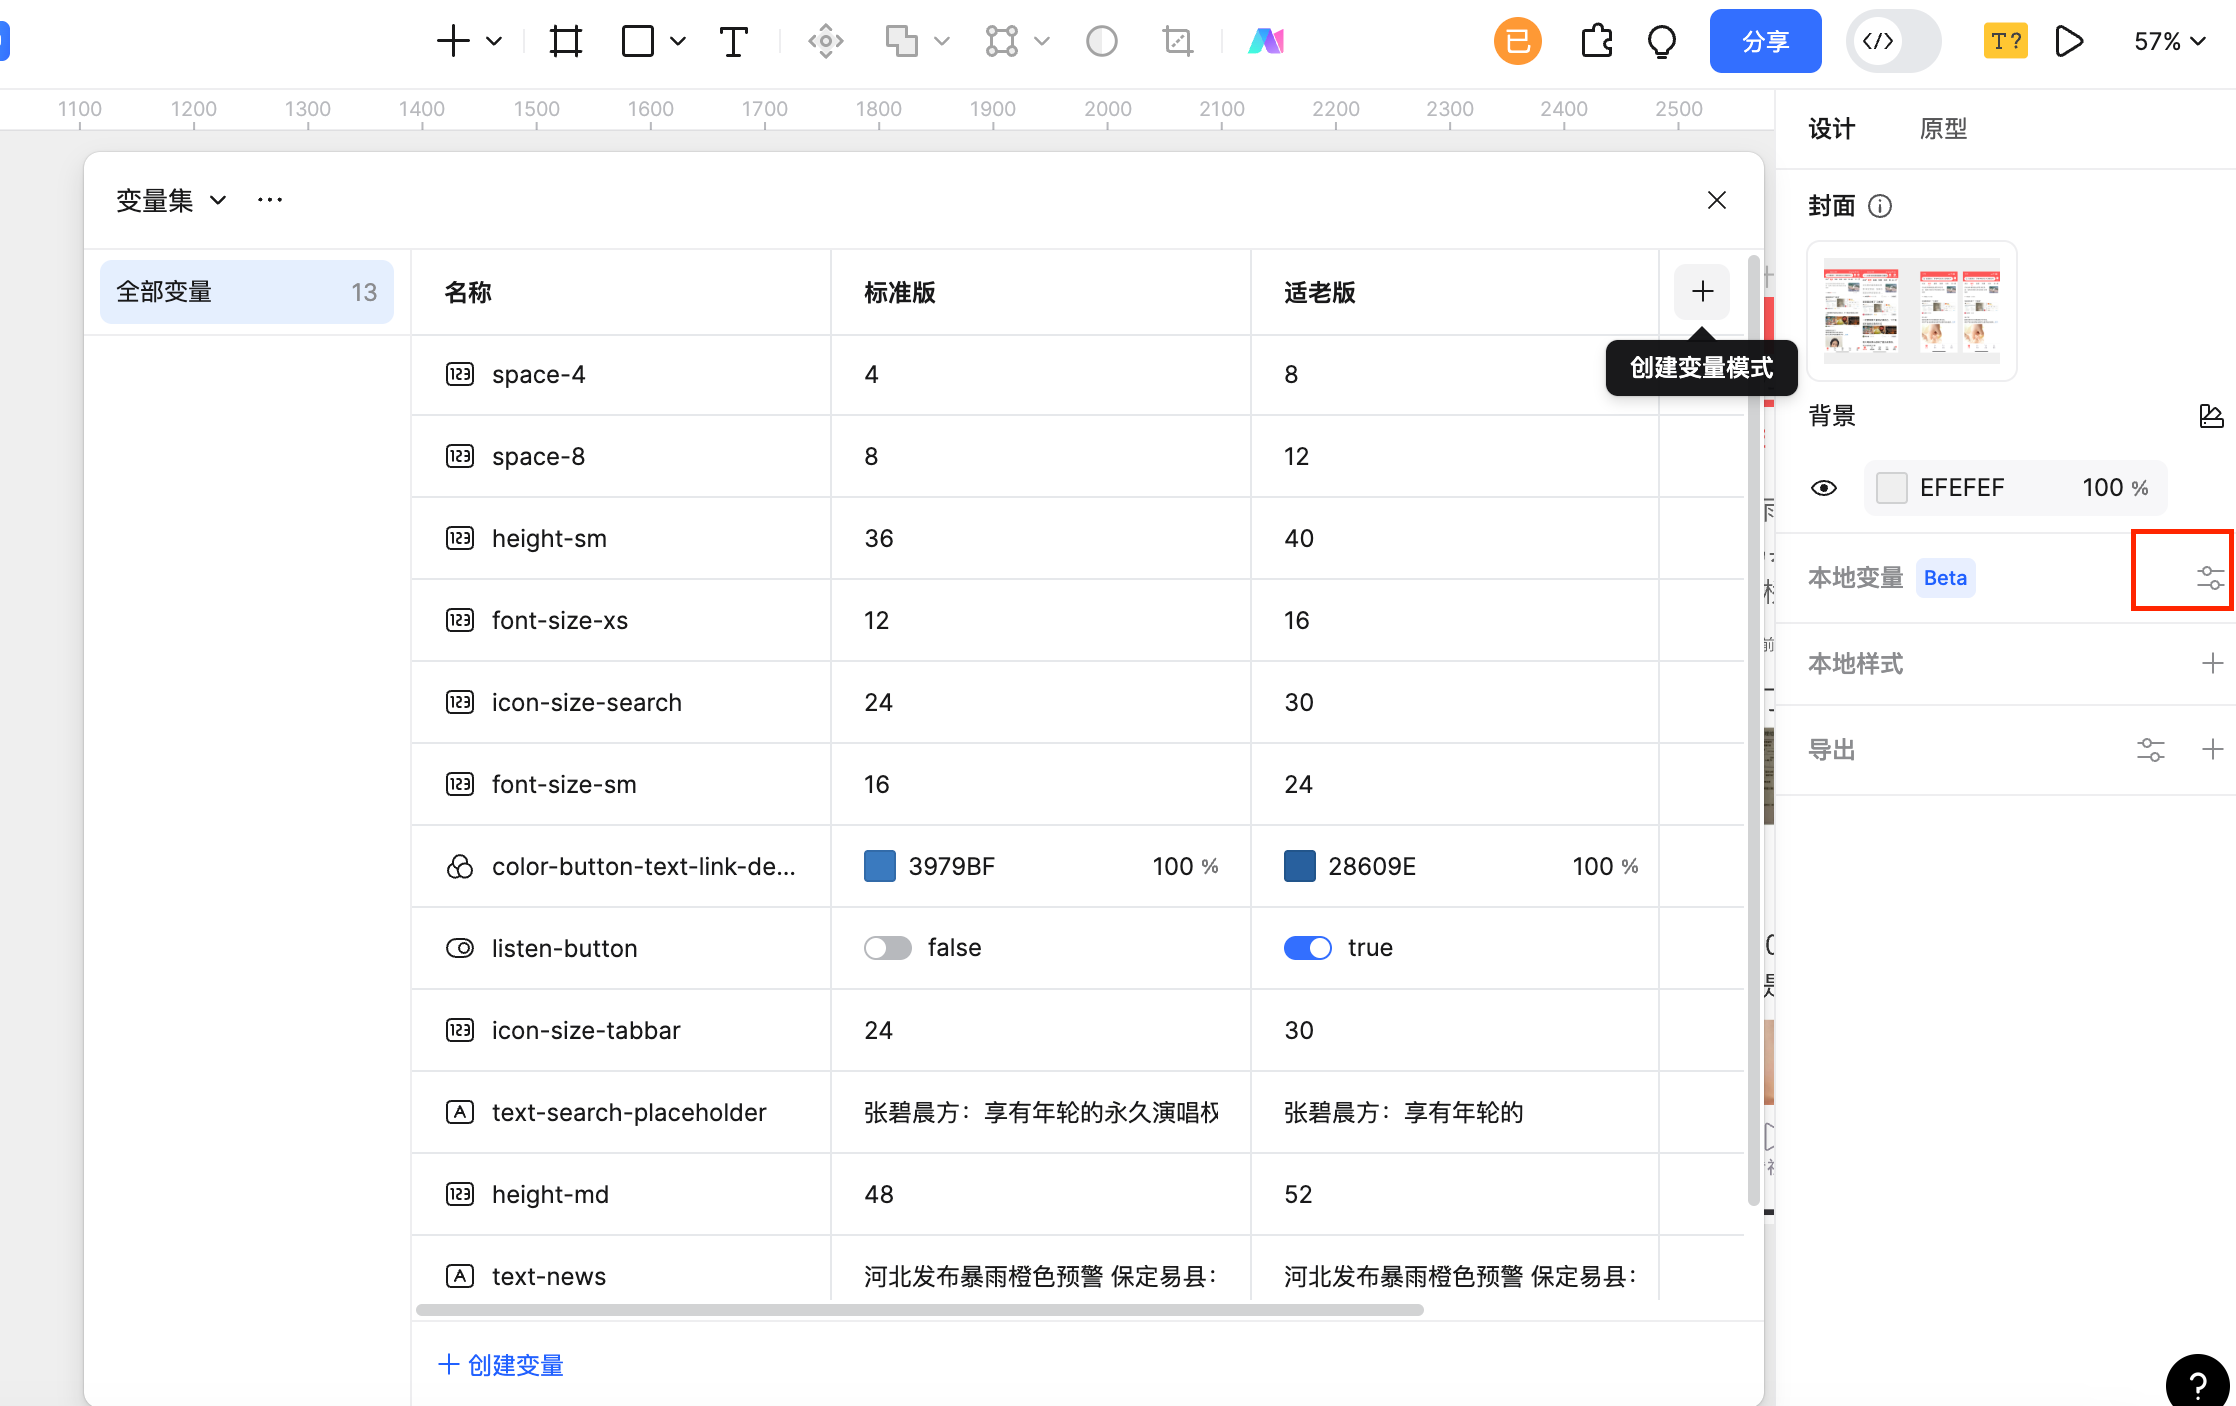
Task: Expand the 变量集 collection dropdown
Action: (218, 200)
